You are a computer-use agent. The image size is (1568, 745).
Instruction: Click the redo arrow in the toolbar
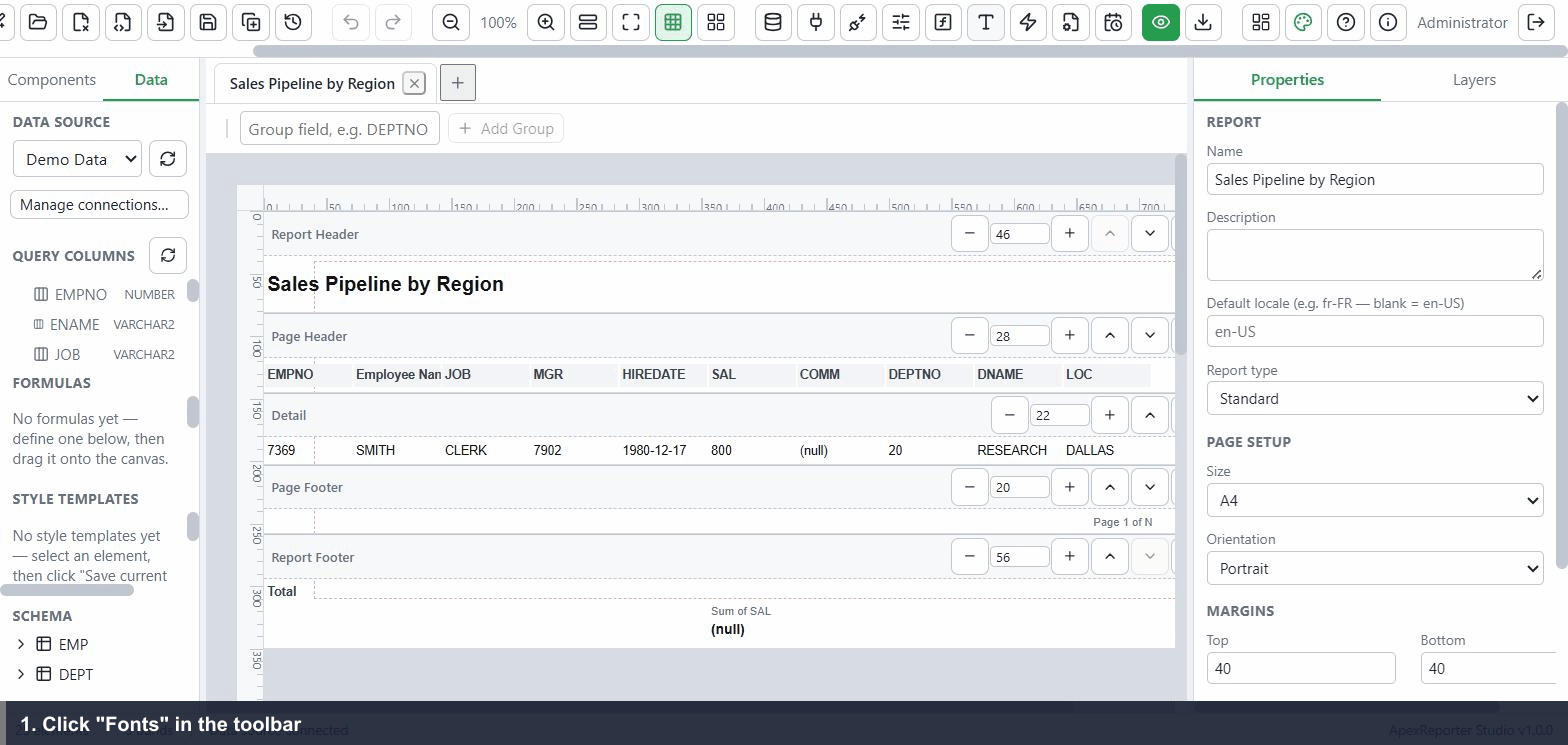393,22
